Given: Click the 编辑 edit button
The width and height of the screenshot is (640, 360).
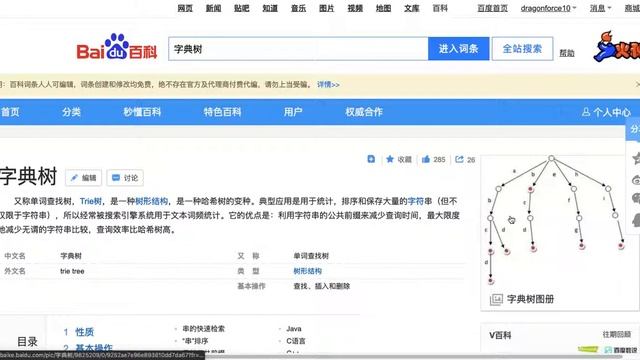Looking at the screenshot, I should click(x=83, y=178).
